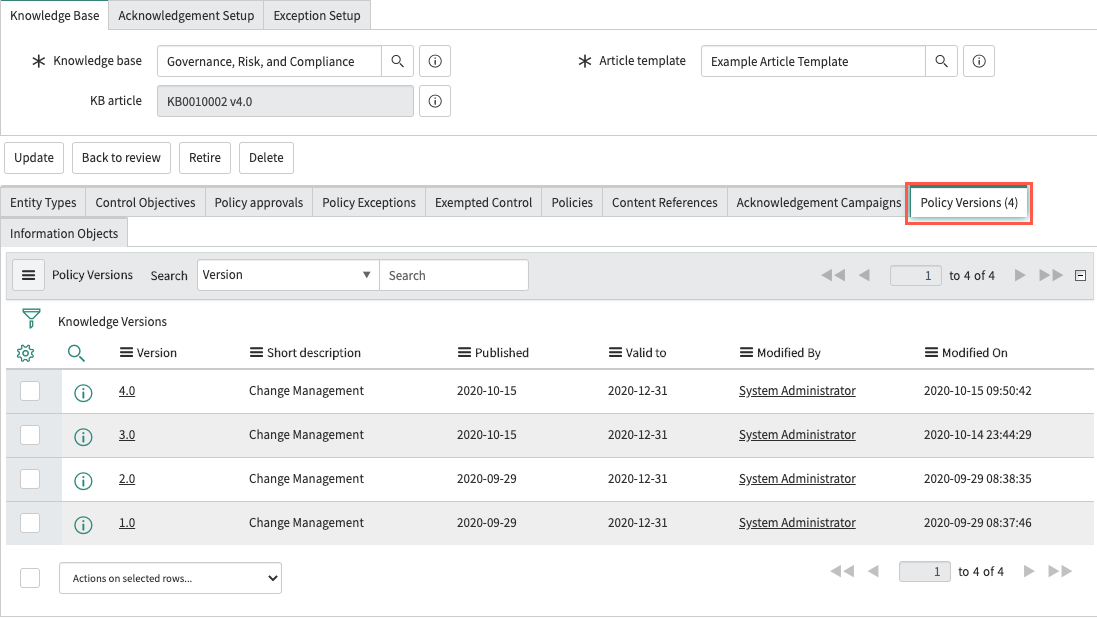The width and height of the screenshot is (1097, 618).
Task: Switch to the Exception Setup tab
Action: (317, 15)
